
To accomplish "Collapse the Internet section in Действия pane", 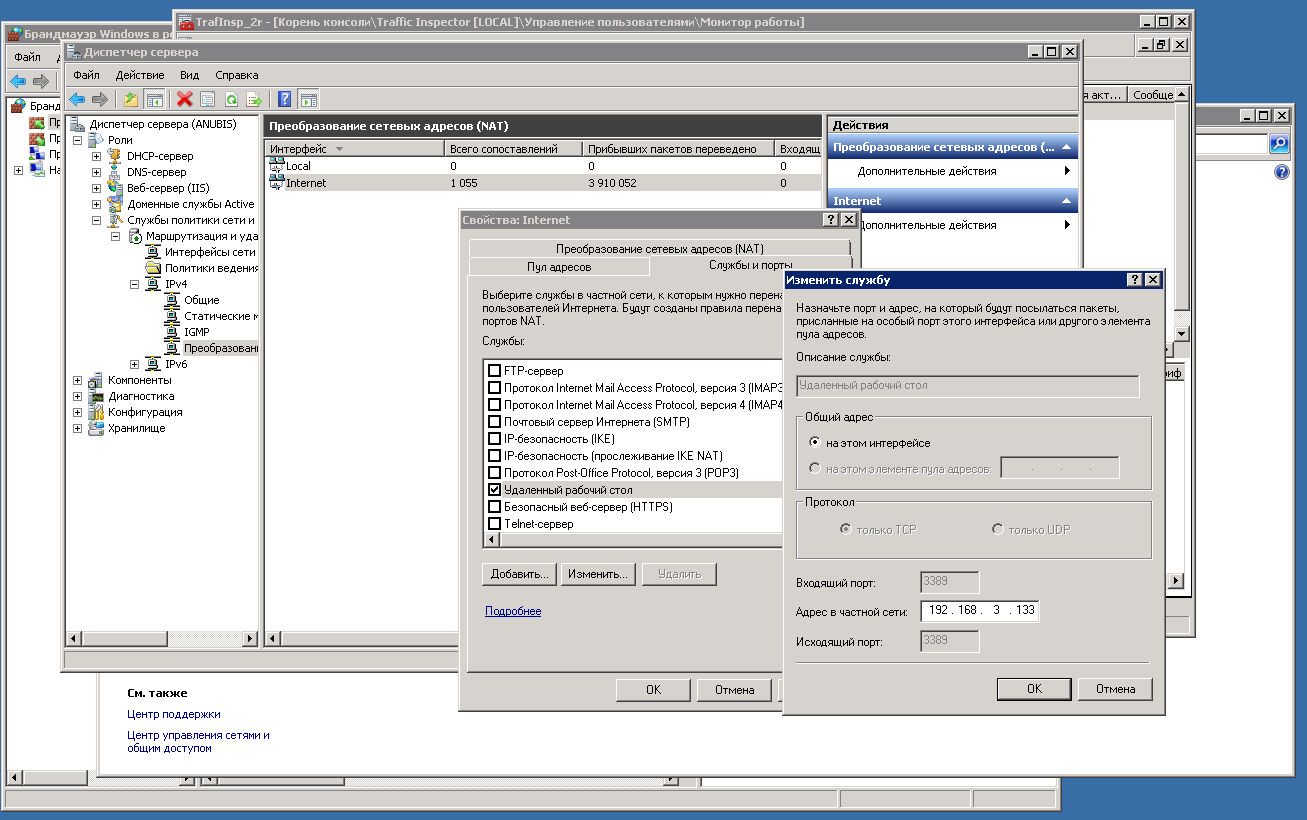I will pos(1068,201).
